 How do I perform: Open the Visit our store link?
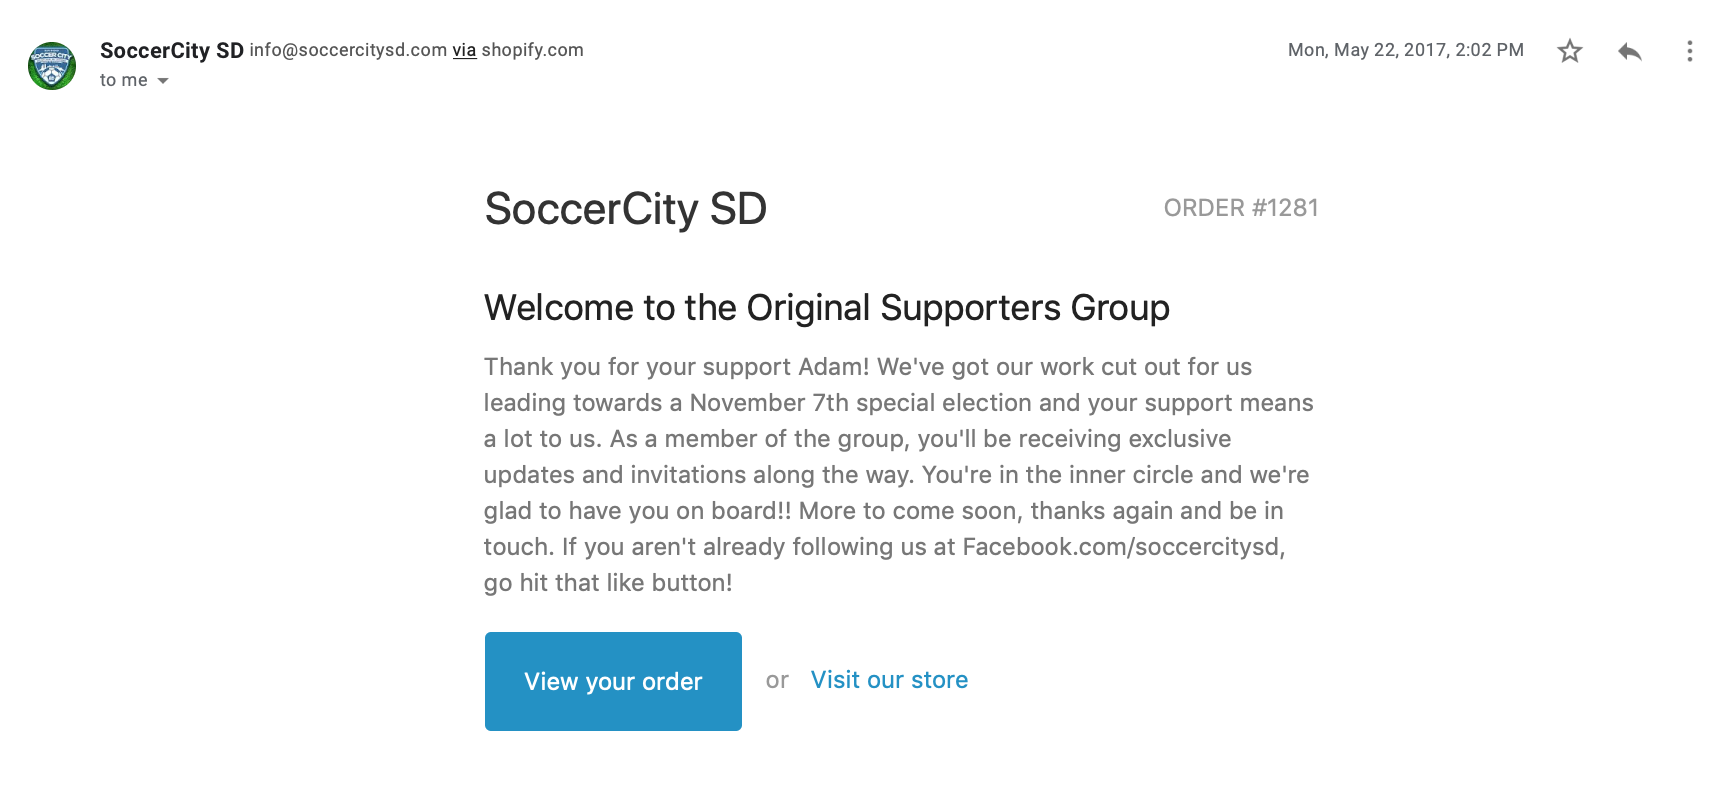click(889, 680)
